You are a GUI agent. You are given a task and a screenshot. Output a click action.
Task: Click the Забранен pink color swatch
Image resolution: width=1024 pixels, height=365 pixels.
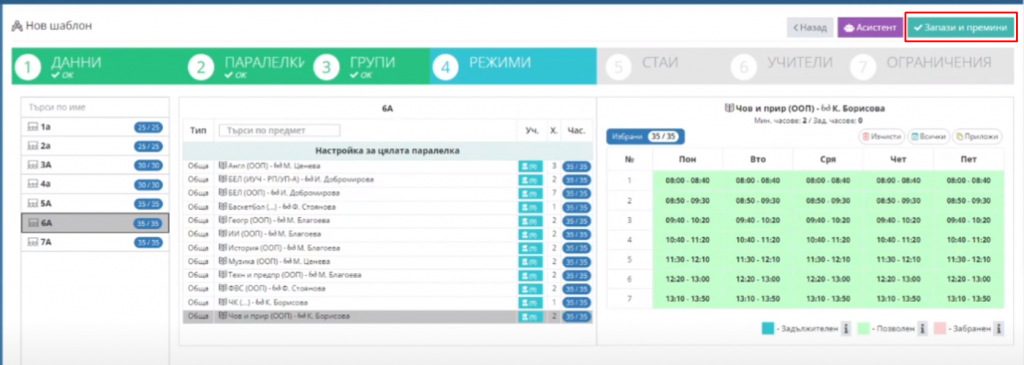pos(940,328)
